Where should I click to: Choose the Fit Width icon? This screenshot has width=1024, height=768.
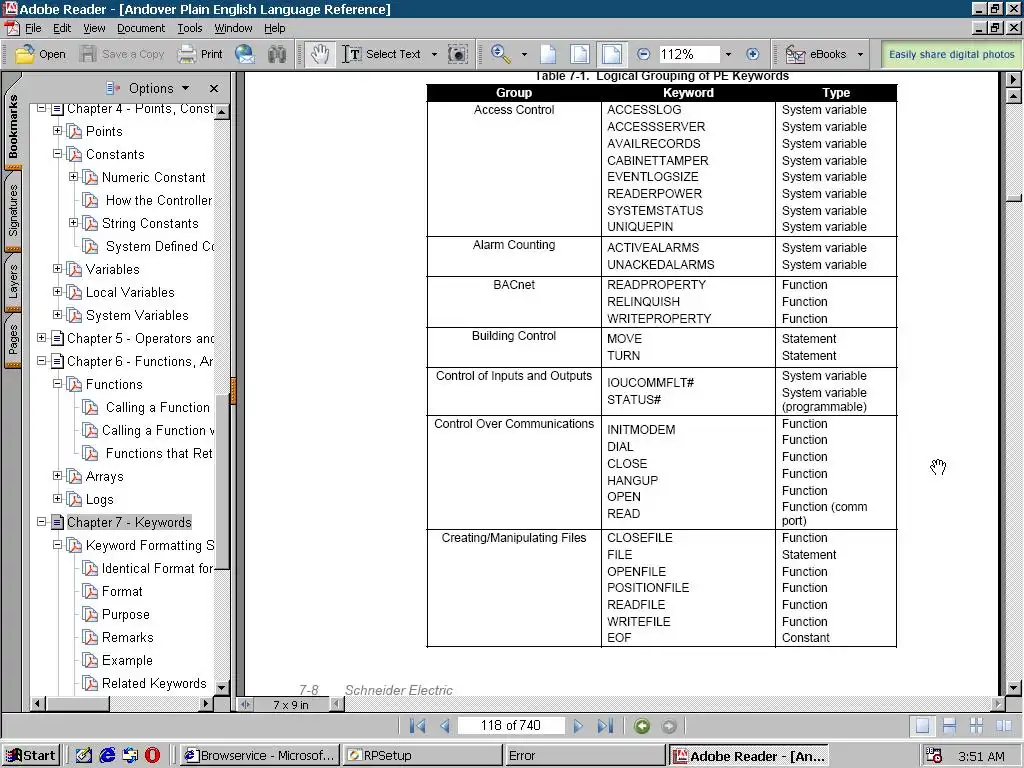pos(612,54)
